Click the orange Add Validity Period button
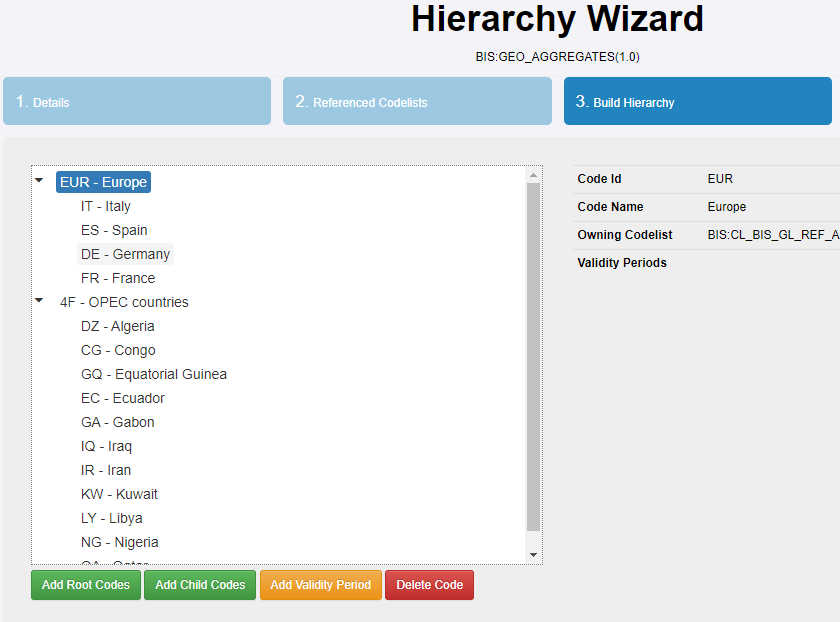The height and width of the screenshot is (622, 840). (x=320, y=585)
